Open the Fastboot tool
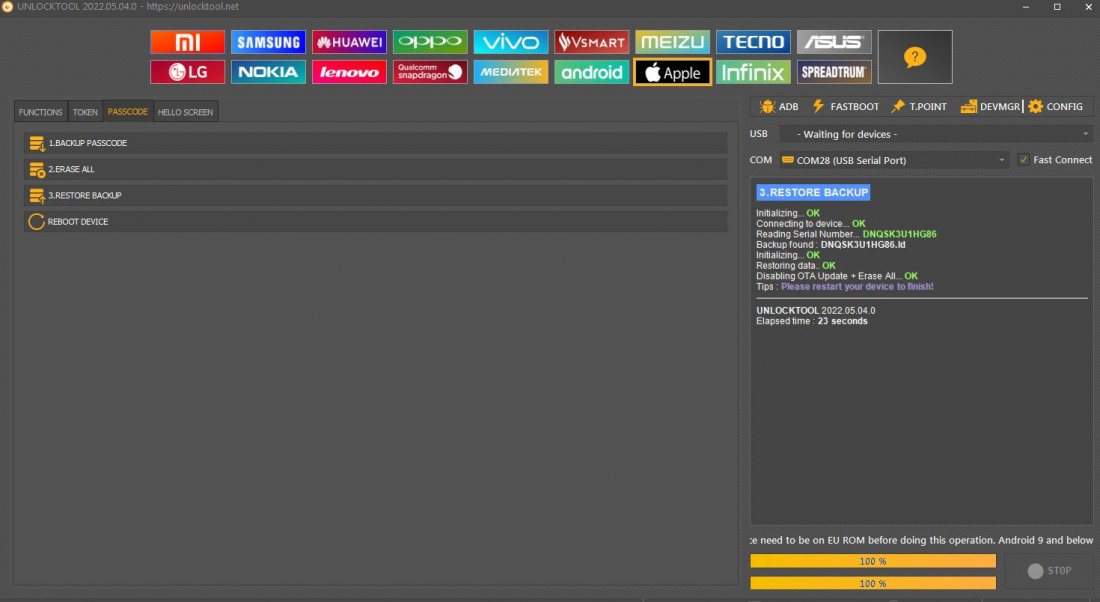Image resolution: width=1100 pixels, height=602 pixels. (845, 107)
